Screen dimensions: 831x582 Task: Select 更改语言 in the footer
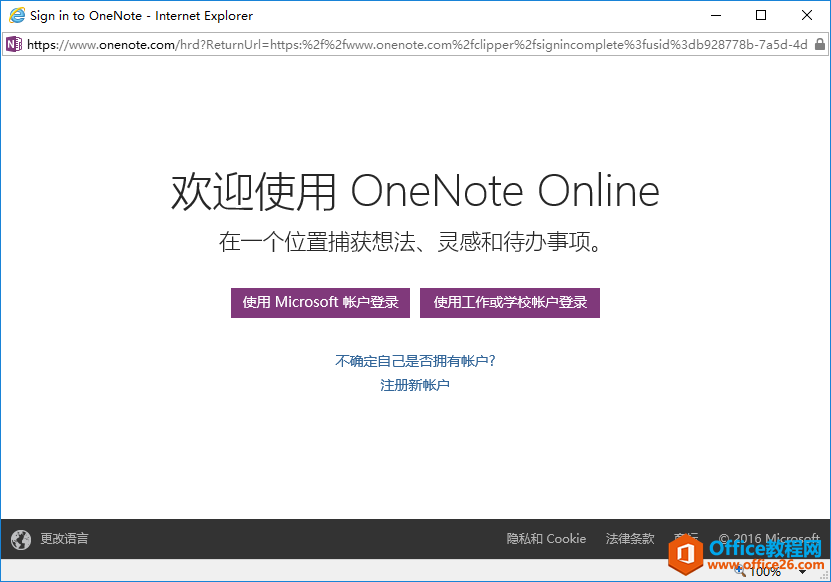point(64,538)
